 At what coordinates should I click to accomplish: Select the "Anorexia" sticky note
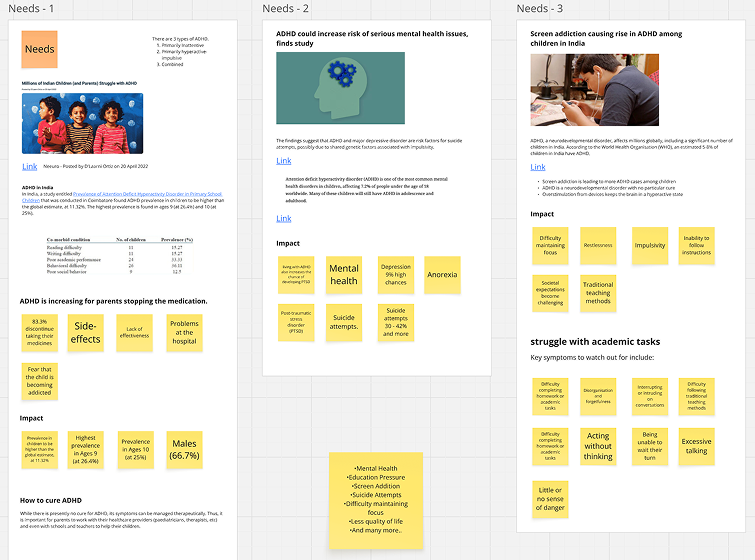tap(442, 275)
